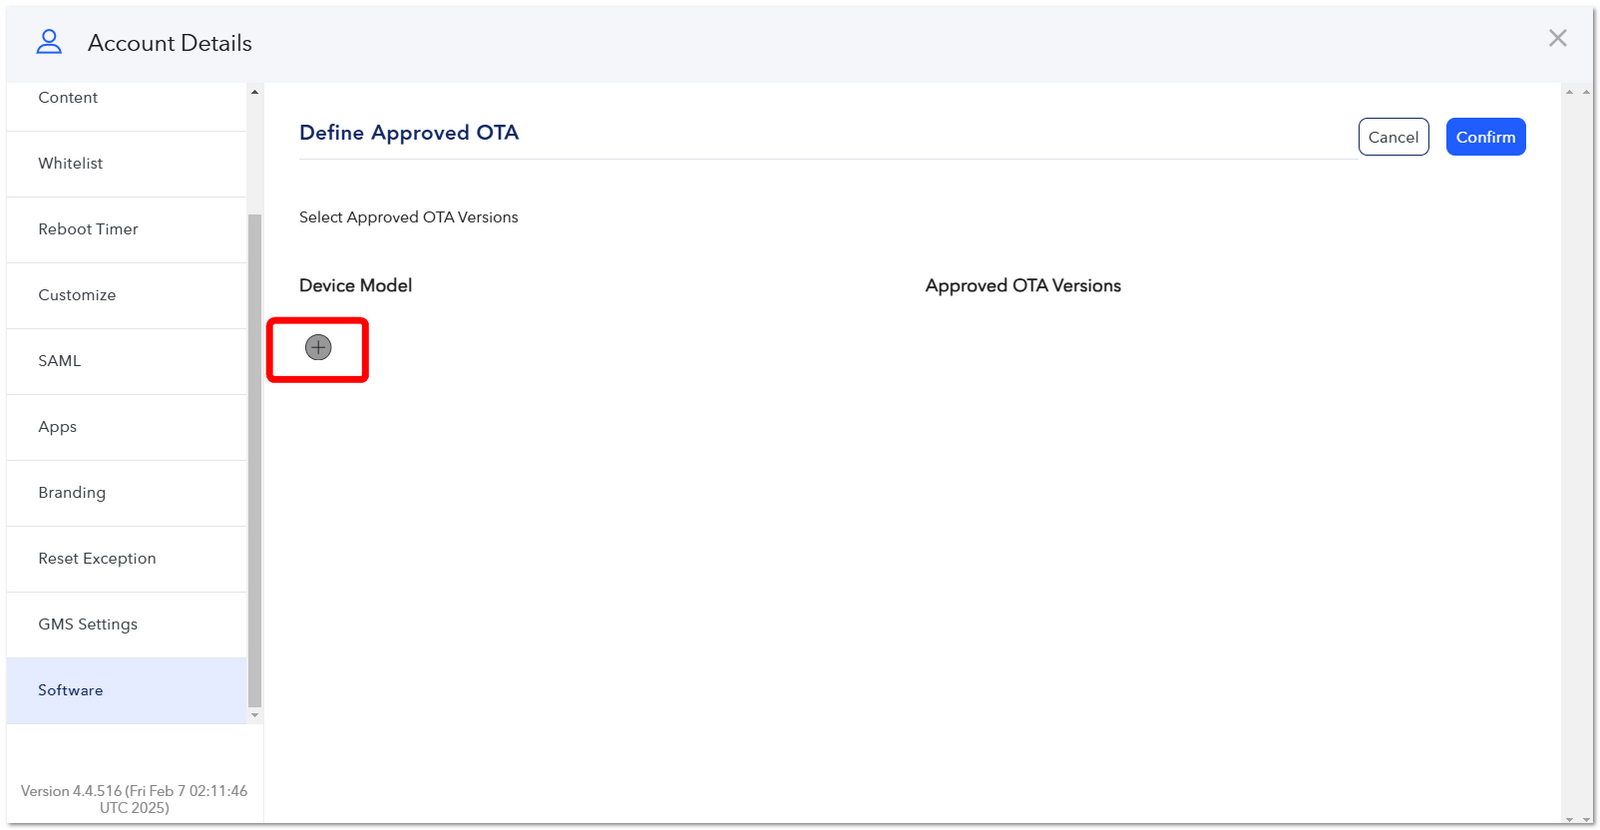Select Reset Exception in sidebar
The height and width of the screenshot is (830, 1600).
[x=126, y=559]
